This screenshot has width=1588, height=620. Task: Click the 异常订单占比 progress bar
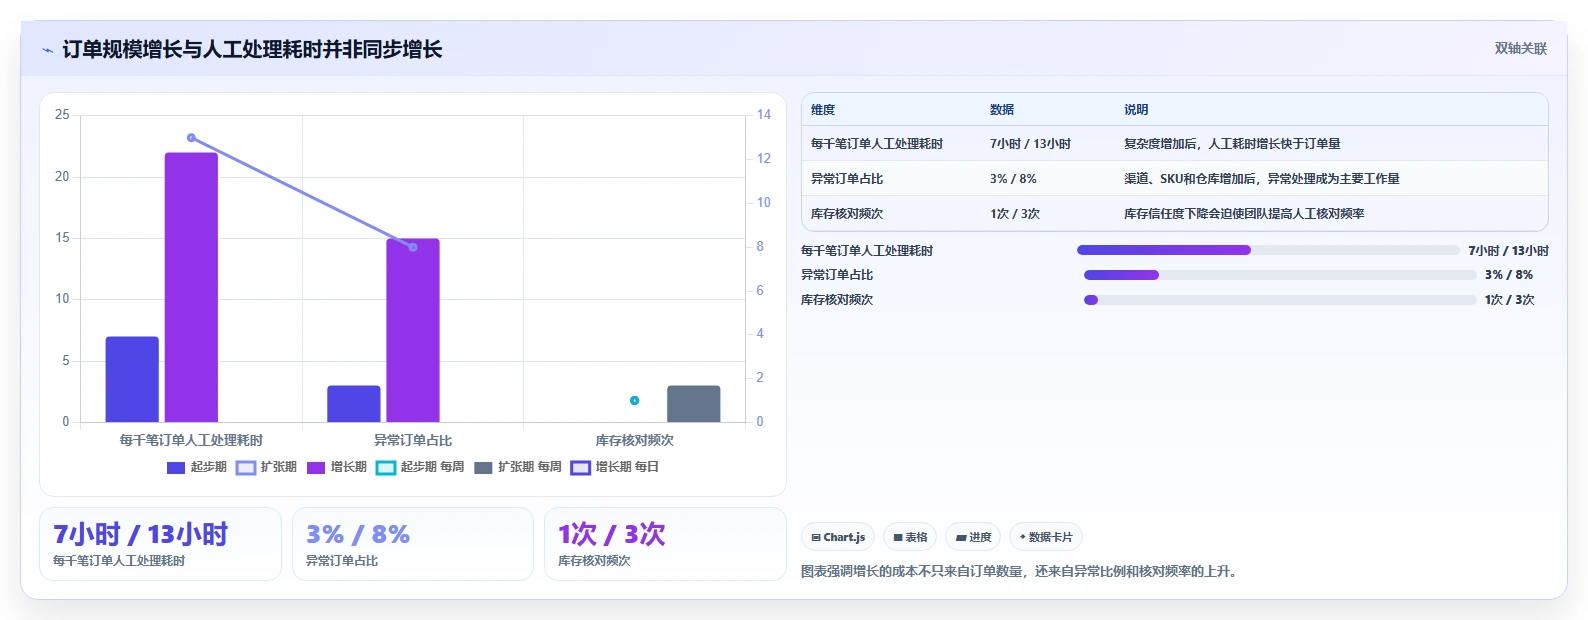pyautogui.click(x=1280, y=275)
